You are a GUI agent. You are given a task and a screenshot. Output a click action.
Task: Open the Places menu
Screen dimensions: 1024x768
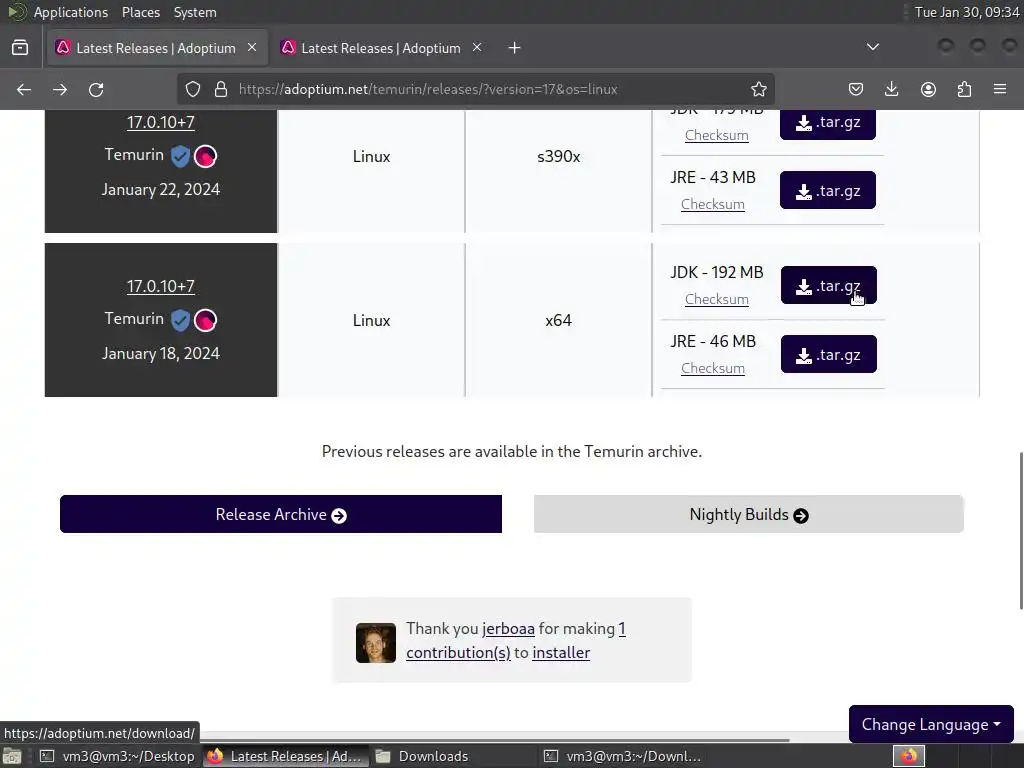(140, 12)
